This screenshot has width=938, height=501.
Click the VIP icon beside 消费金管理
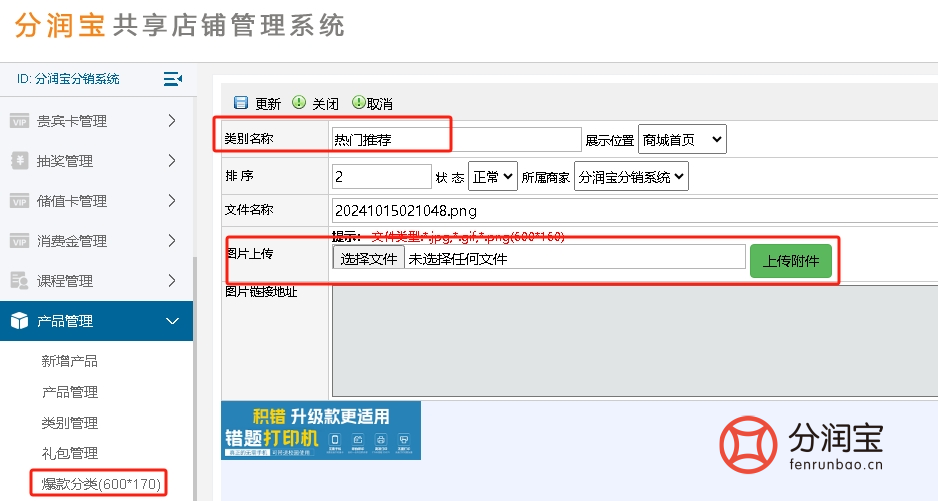pos(19,241)
